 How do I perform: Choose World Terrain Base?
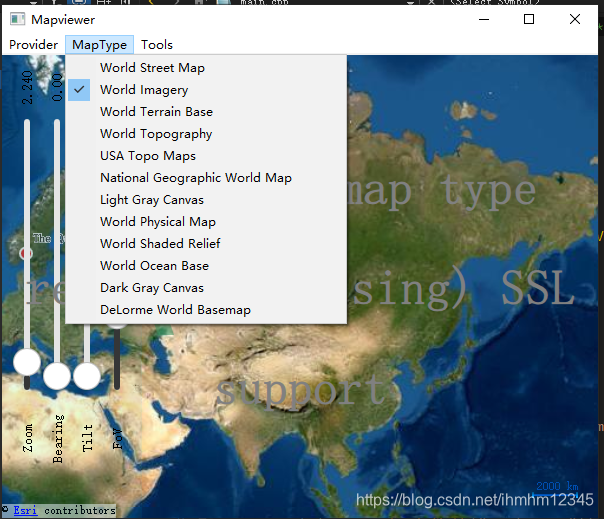click(x=206, y=112)
